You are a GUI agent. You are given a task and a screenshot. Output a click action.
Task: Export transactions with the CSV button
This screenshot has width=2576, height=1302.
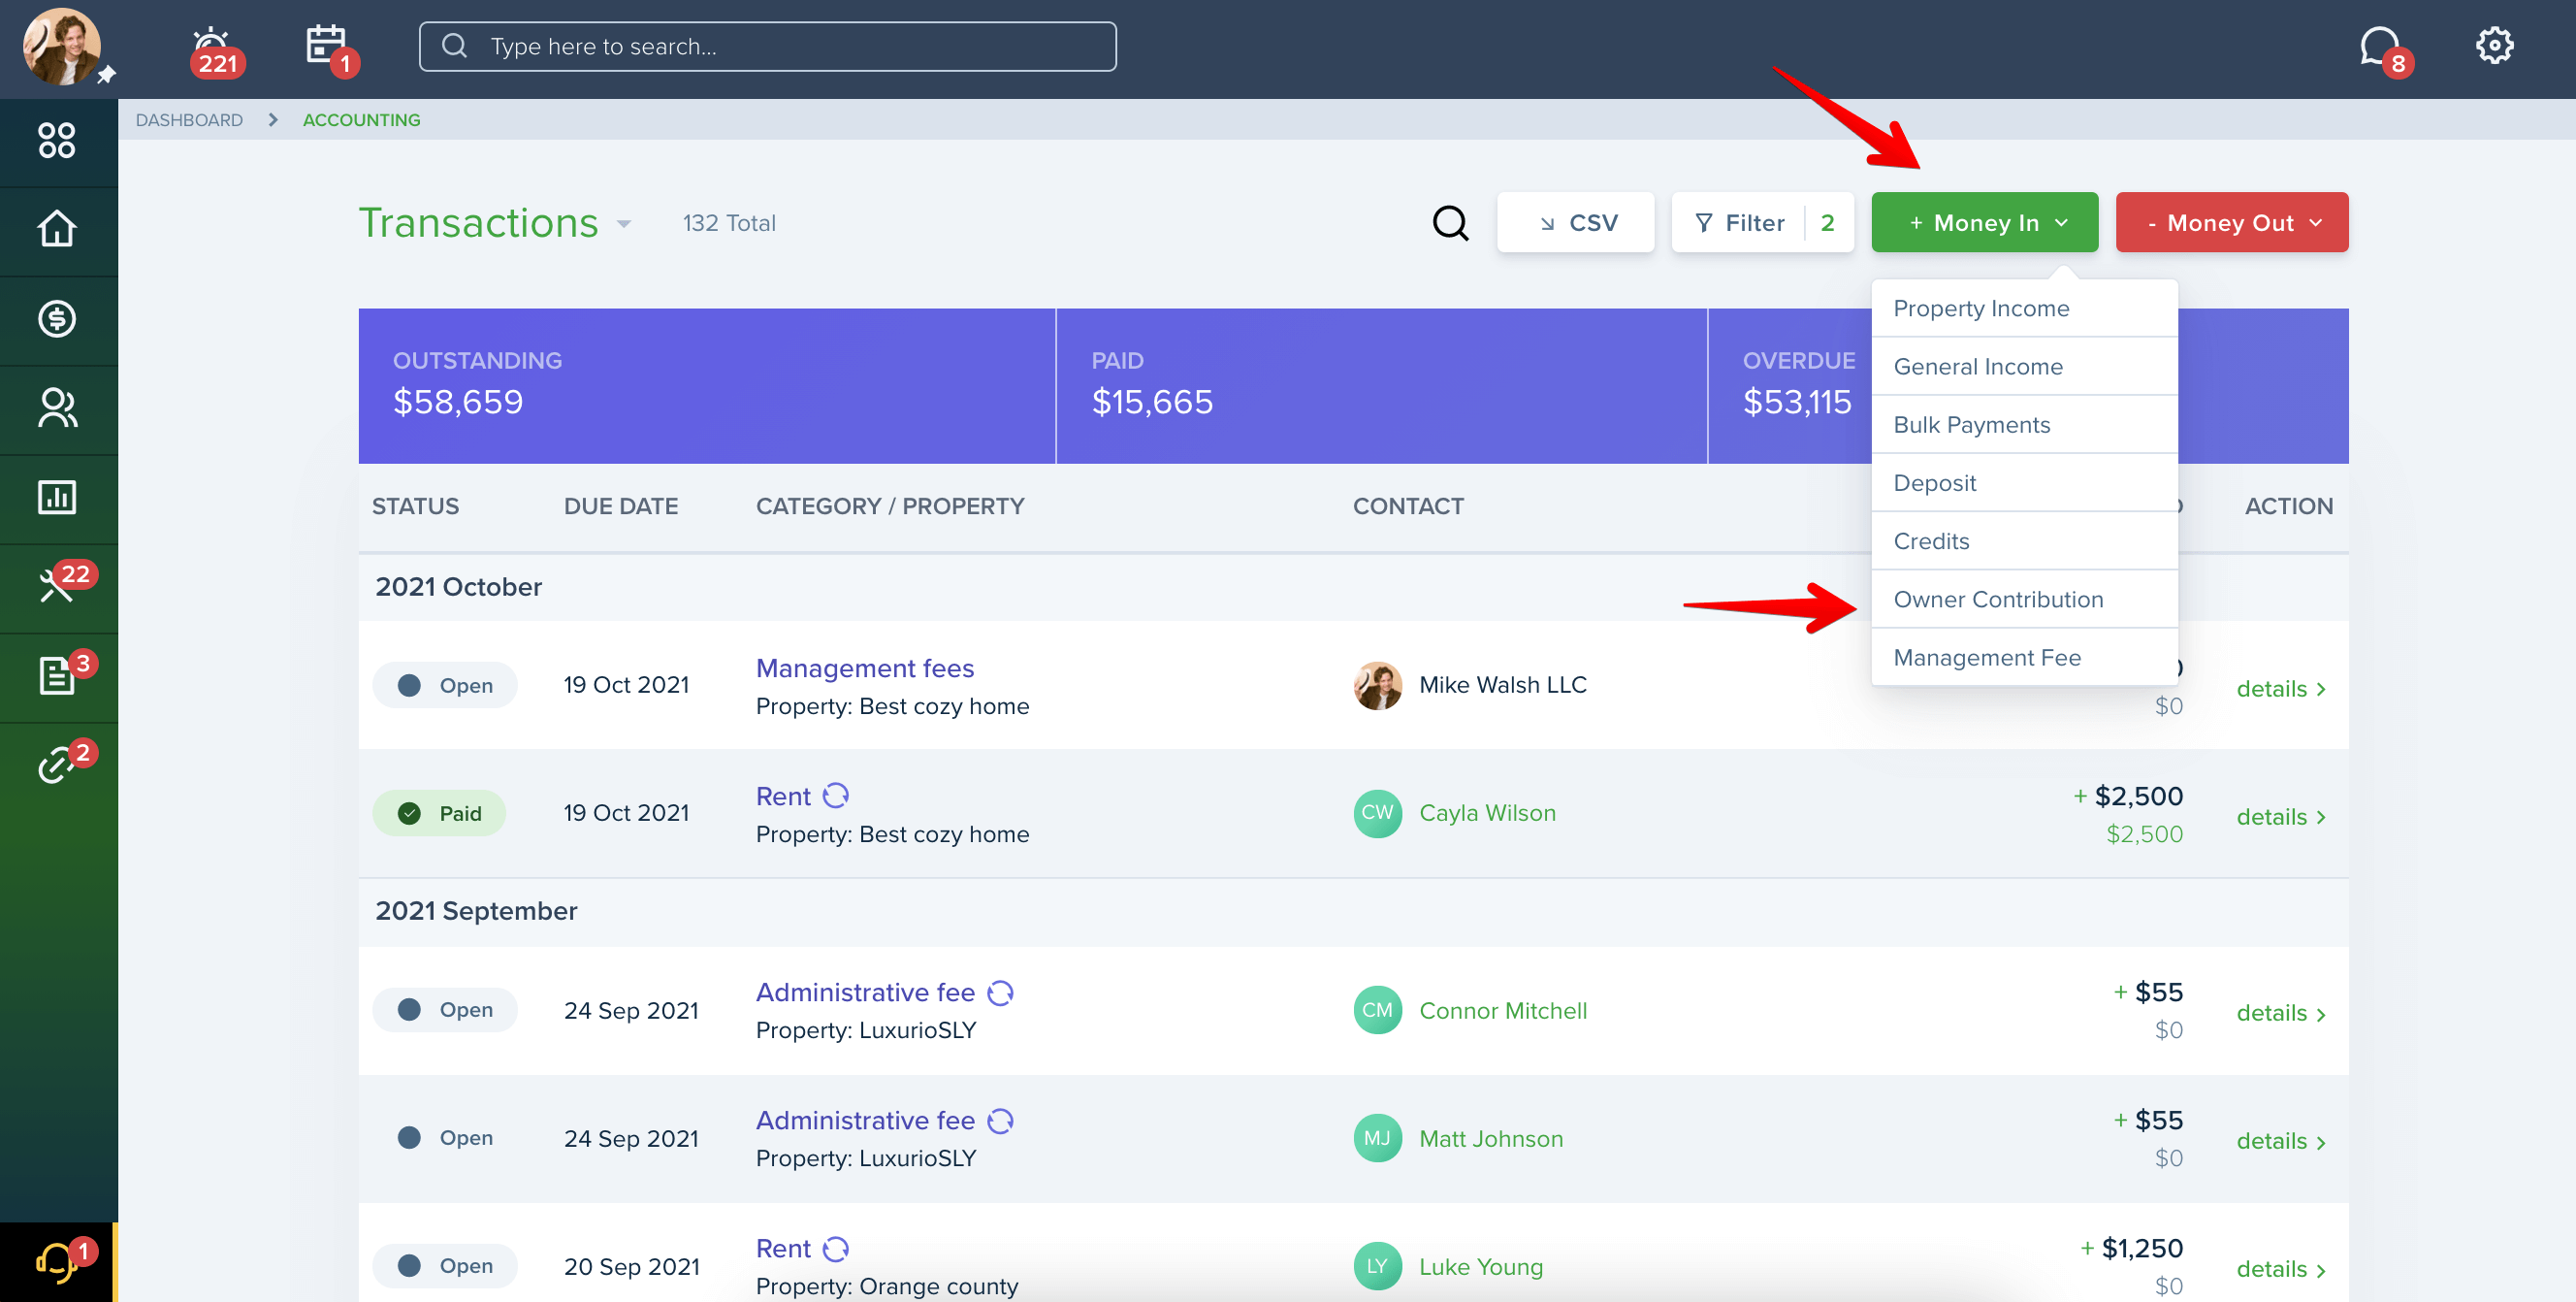[x=1575, y=222]
